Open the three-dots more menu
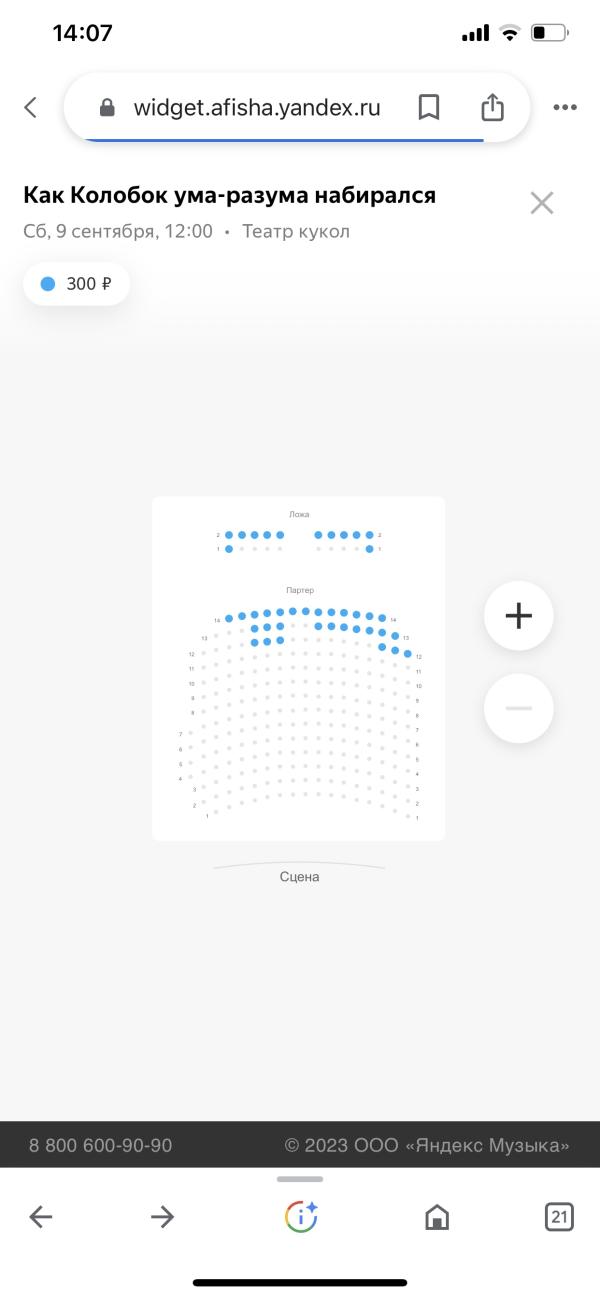The image size is (600, 1298). pyautogui.click(x=565, y=108)
